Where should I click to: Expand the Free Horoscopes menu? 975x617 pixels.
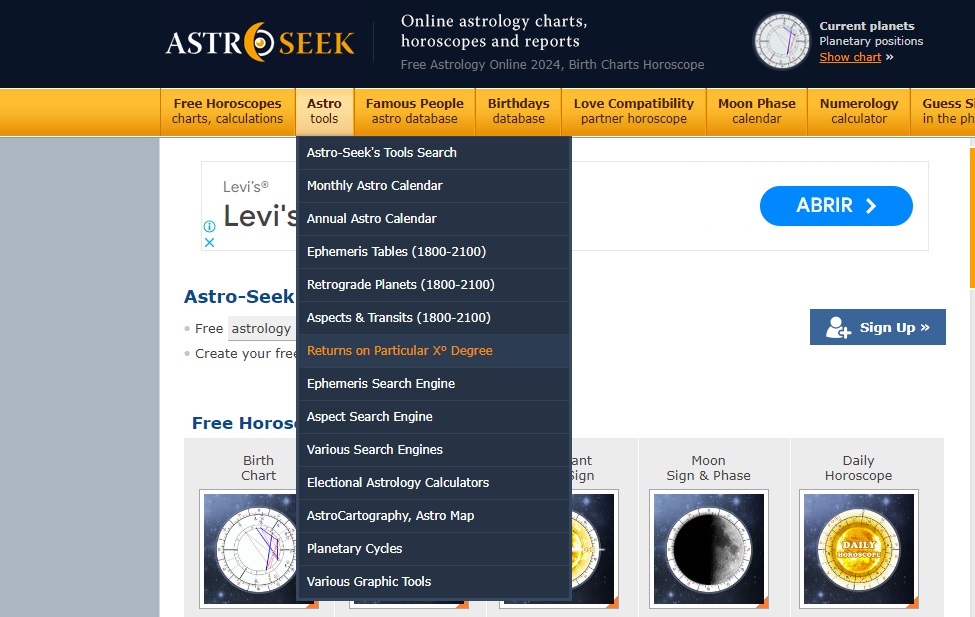[228, 111]
